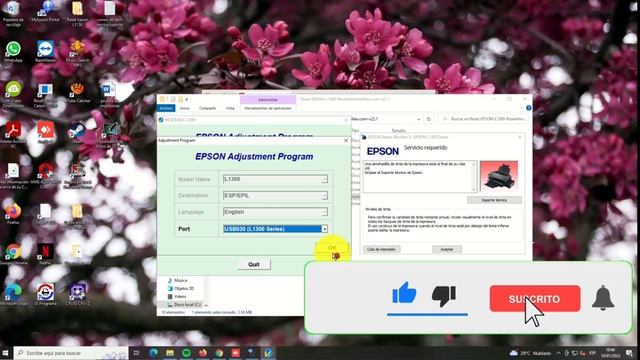Click Soporte técnico in Epson Status Monitor
This screenshot has width=640, height=360.
click(494, 200)
